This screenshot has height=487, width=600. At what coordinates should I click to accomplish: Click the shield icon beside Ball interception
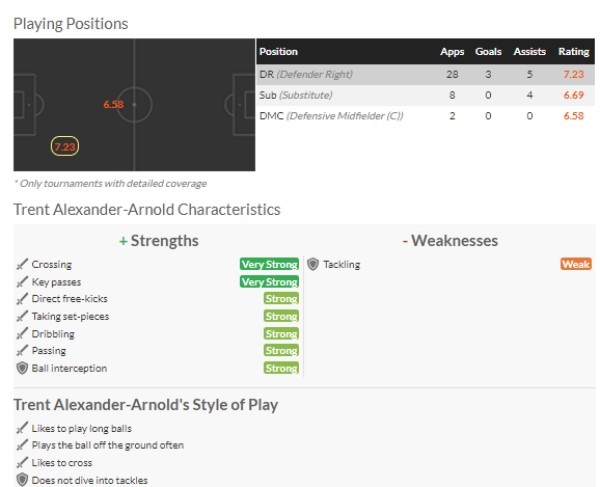(x=21, y=369)
